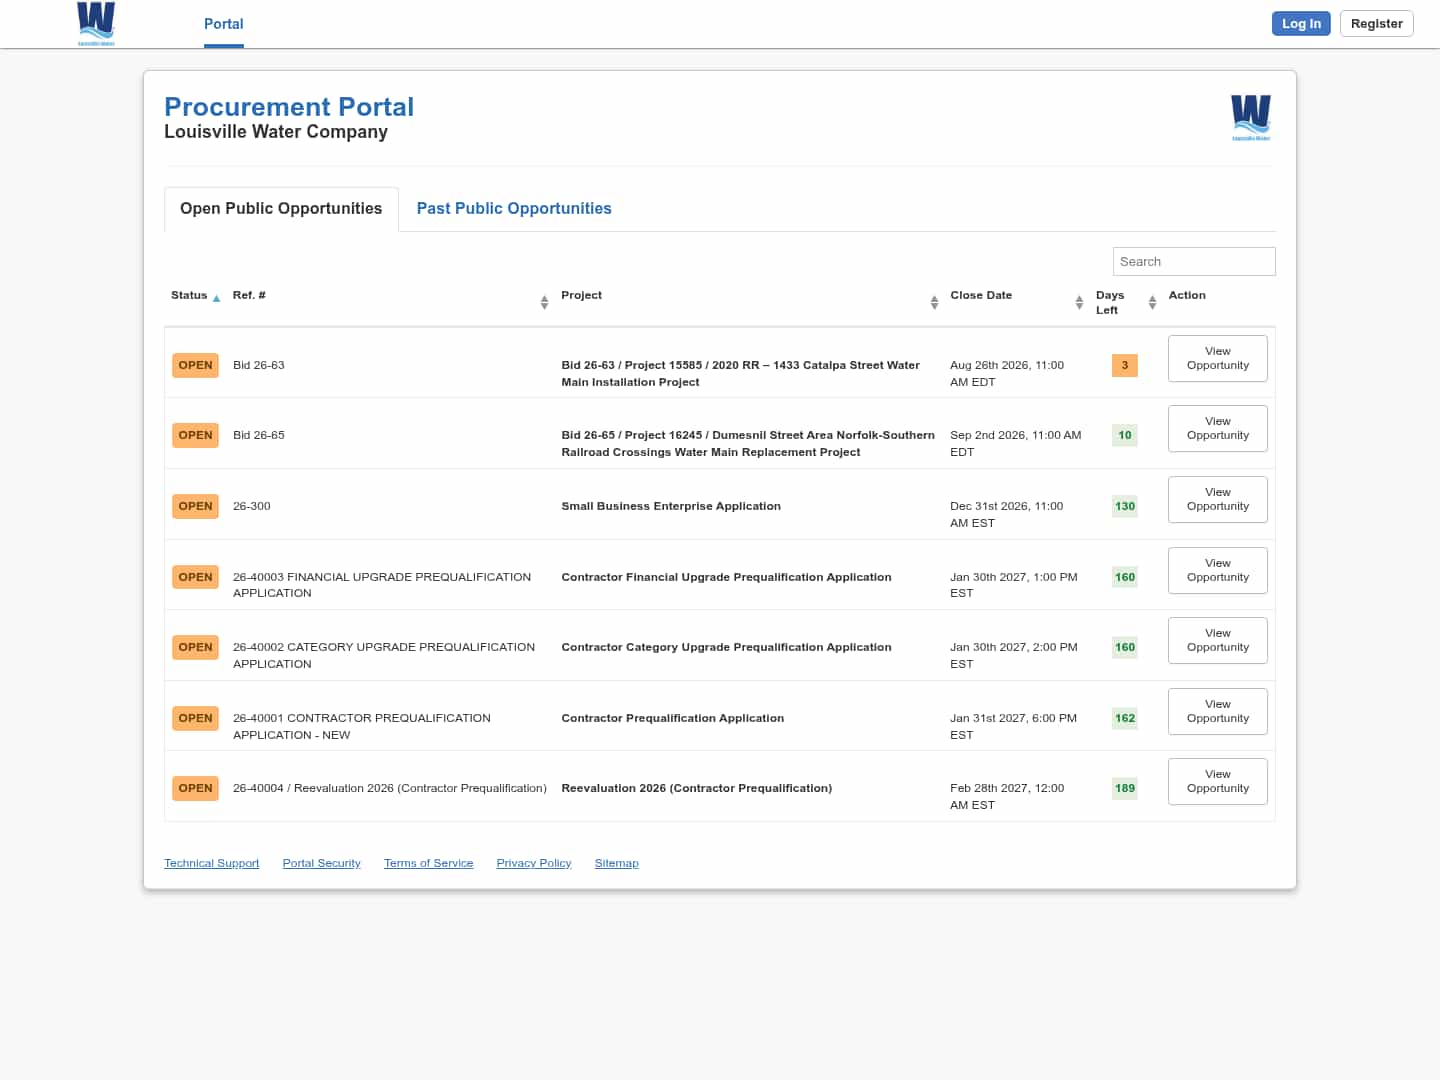
Task: Click '26-40004 / Reevaluation 2026' reference text
Action: pyautogui.click(x=390, y=788)
